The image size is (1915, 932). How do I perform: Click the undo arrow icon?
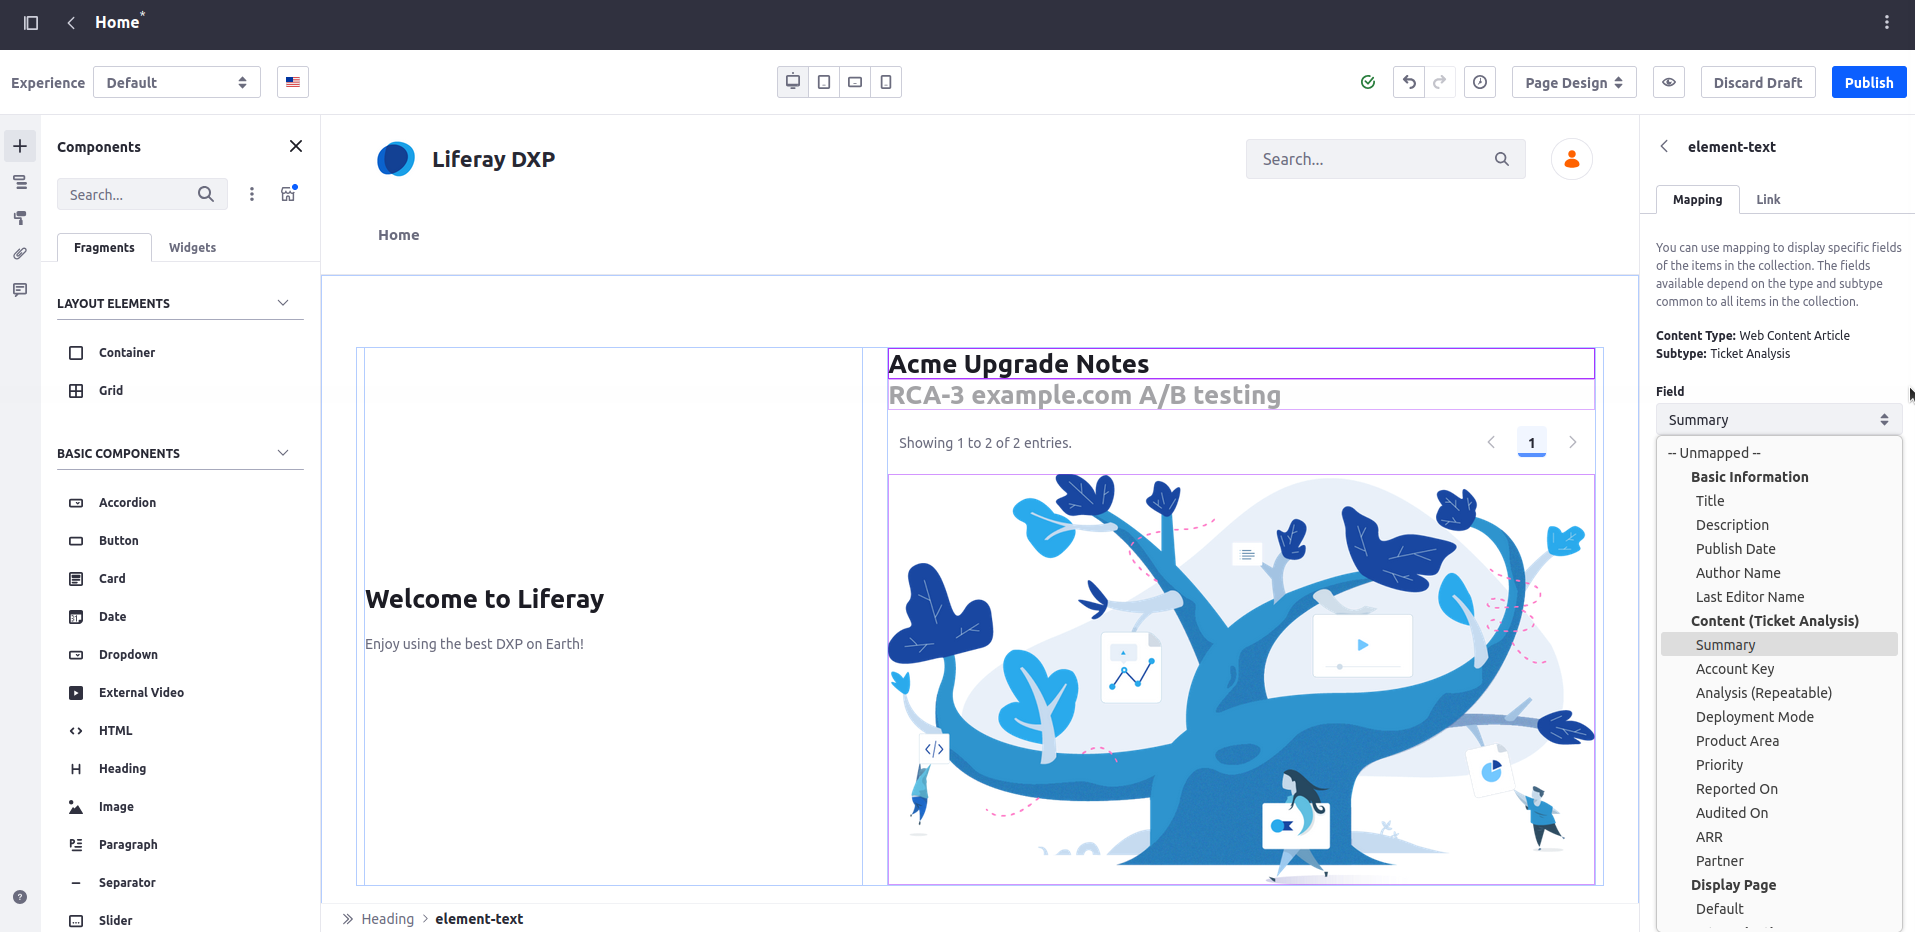click(1409, 82)
